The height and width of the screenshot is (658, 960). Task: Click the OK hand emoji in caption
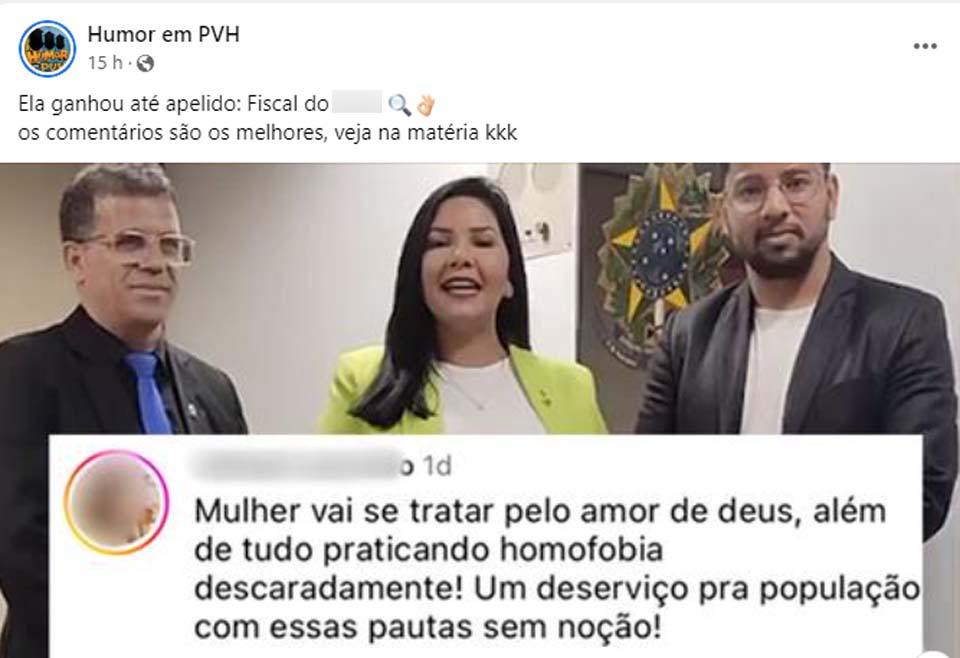coord(426,105)
